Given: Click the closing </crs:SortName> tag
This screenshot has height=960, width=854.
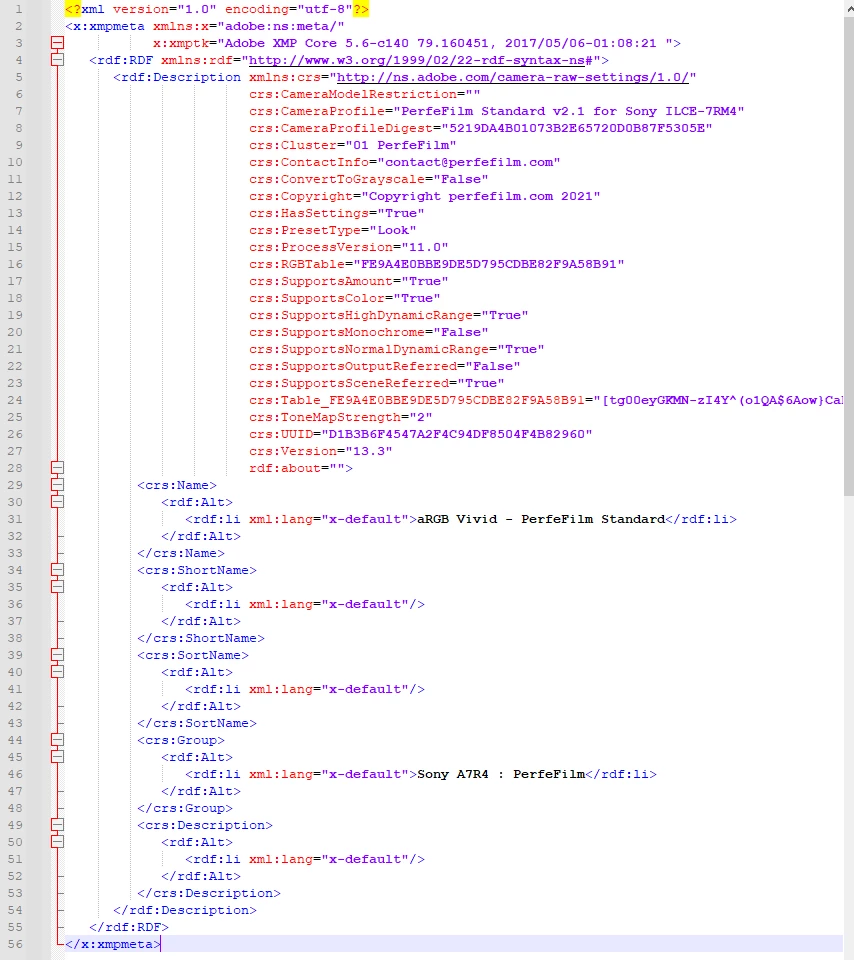Looking at the screenshot, I should (x=197, y=724).
